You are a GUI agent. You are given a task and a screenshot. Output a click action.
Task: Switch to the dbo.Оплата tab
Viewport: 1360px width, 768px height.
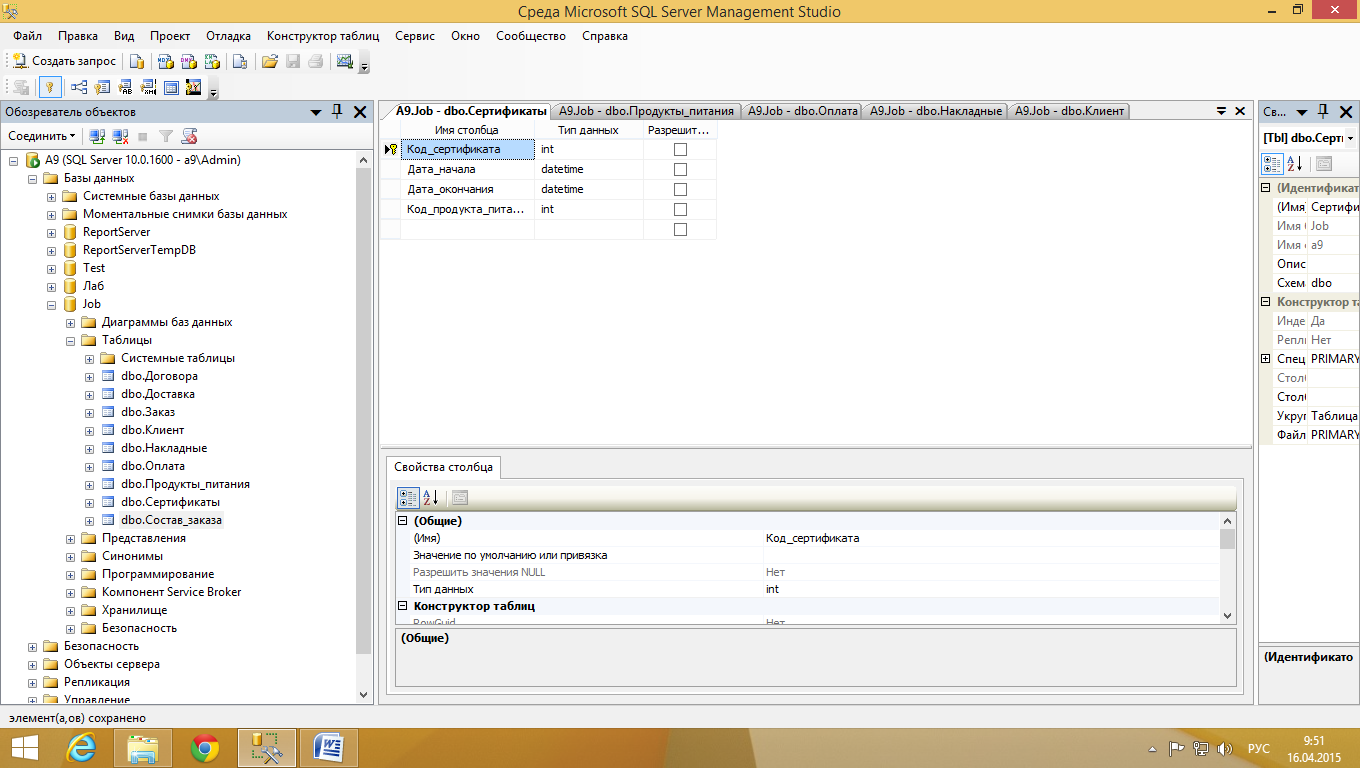(802, 111)
